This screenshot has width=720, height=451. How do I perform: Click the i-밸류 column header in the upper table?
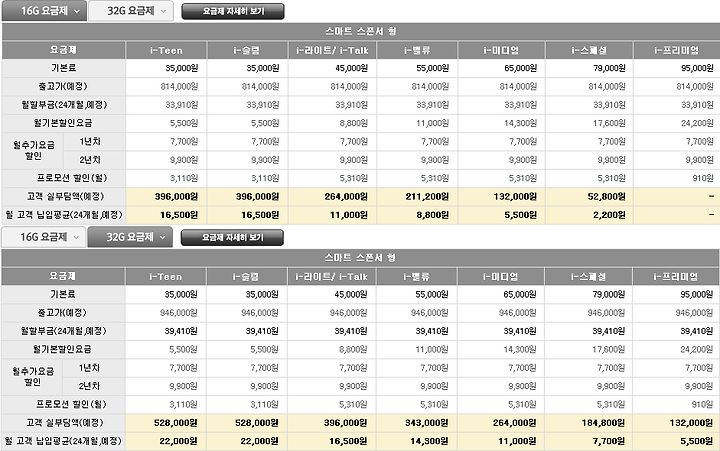pyautogui.click(x=417, y=51)
